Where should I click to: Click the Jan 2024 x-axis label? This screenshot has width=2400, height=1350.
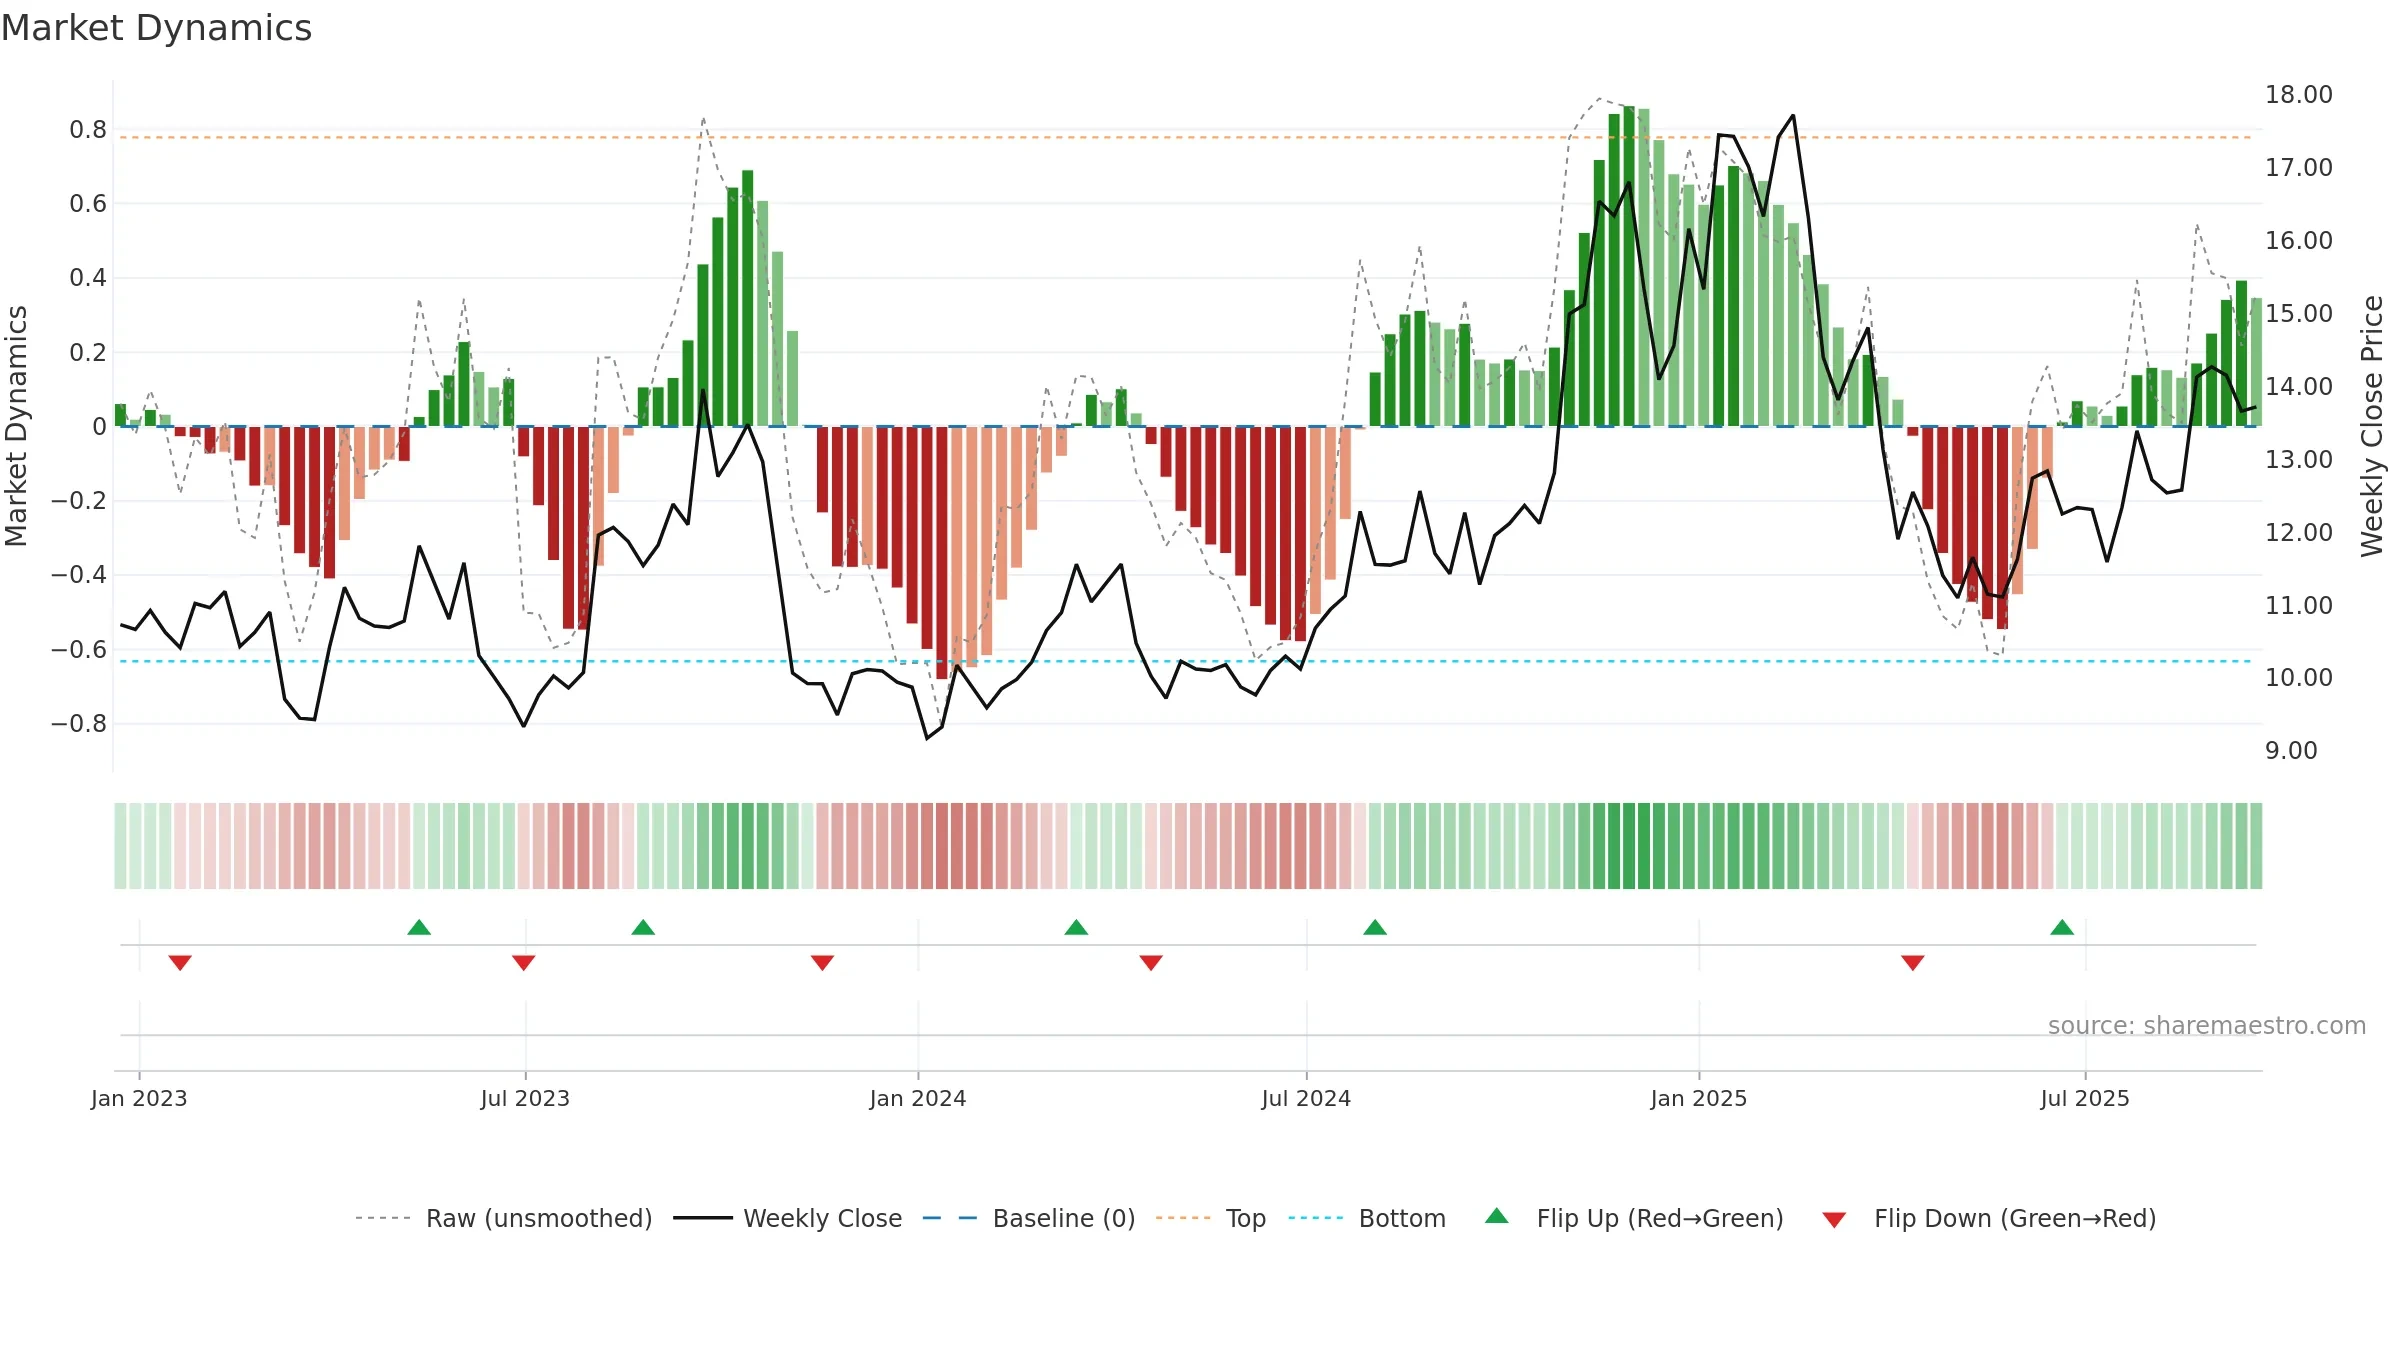point(918,1098)
